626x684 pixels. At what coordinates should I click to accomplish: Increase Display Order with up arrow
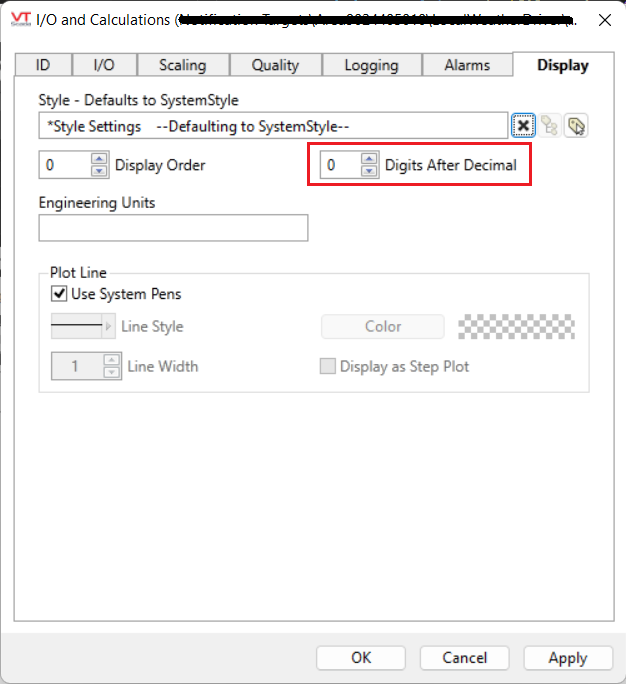click(x=98, y=159)
